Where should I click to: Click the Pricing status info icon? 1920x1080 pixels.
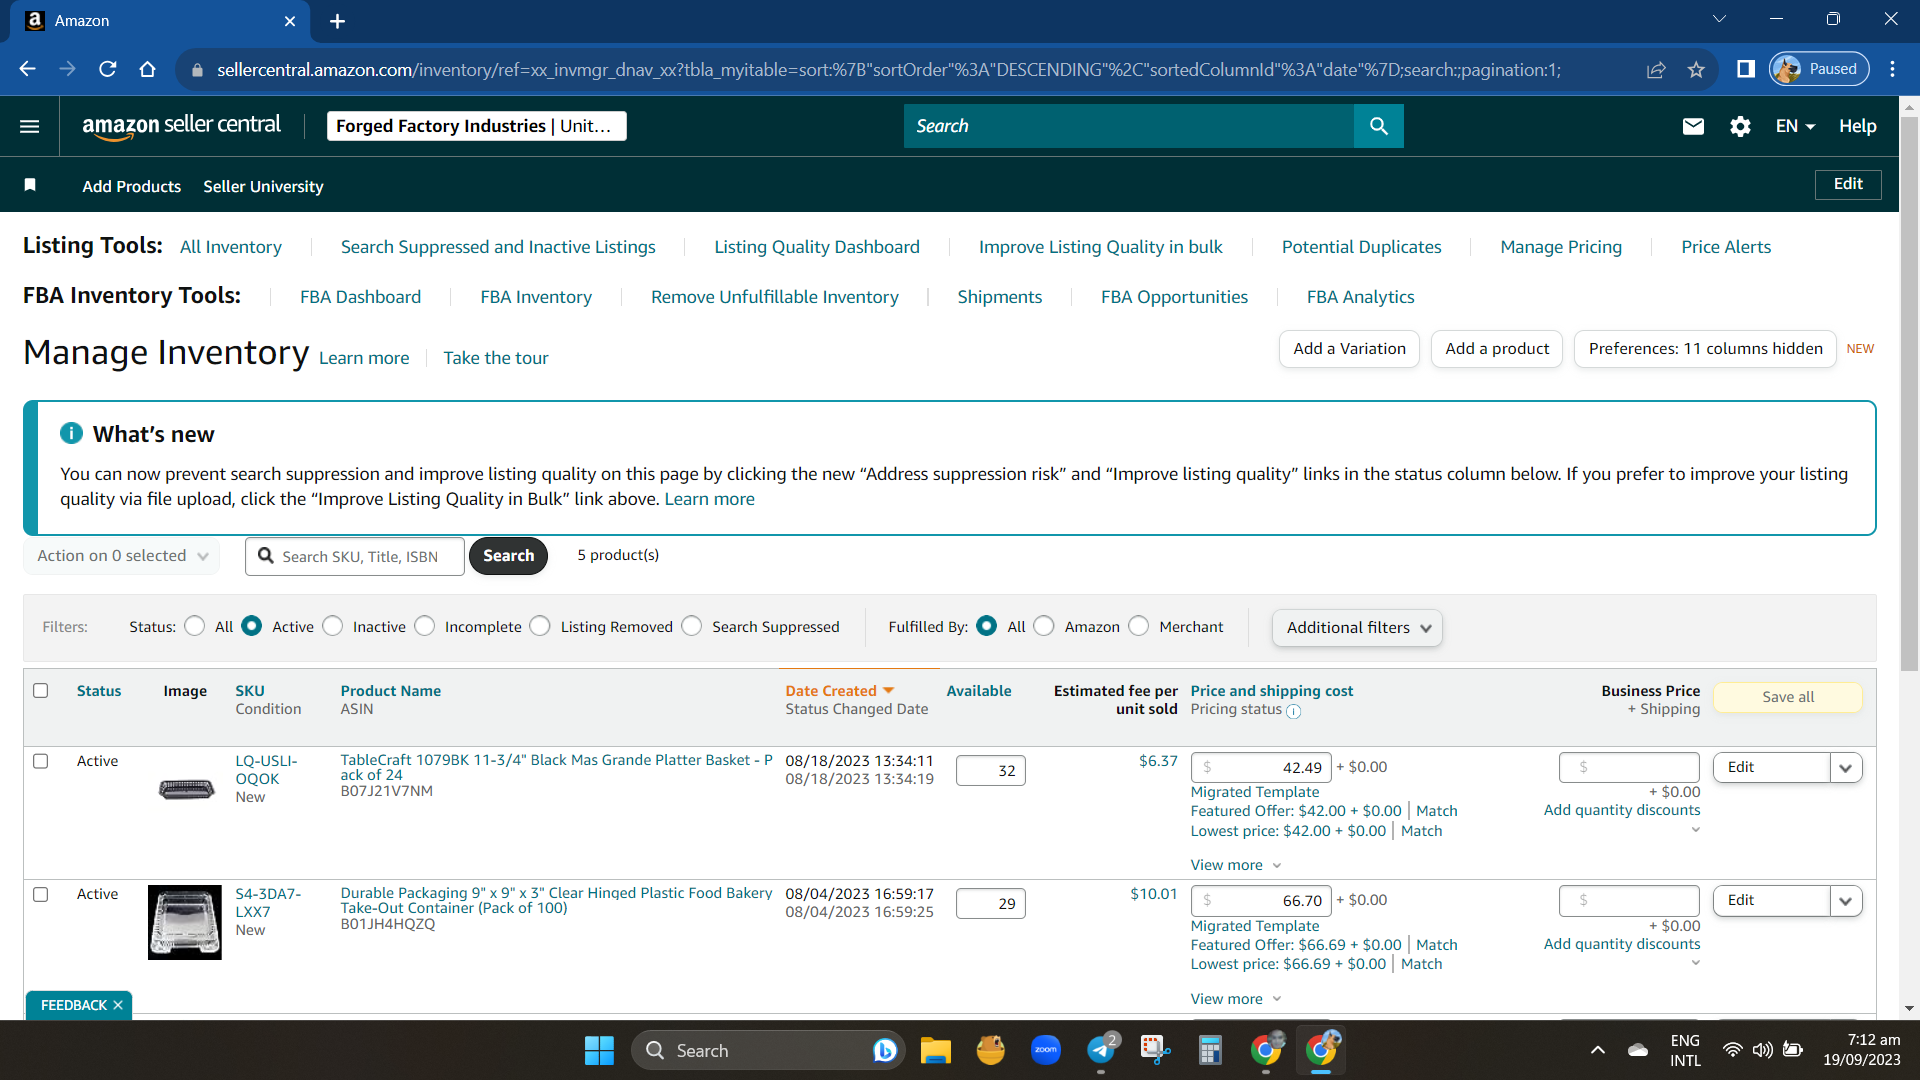tap(1293, 711)
